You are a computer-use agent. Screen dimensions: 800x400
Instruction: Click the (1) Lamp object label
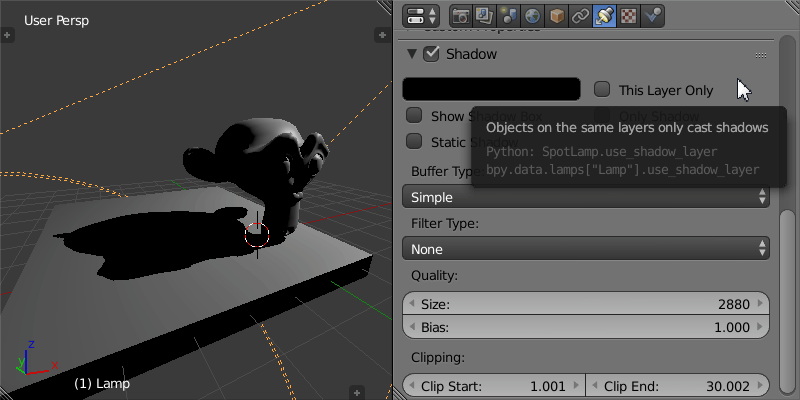pyautogui.click(x=102, y=384)
